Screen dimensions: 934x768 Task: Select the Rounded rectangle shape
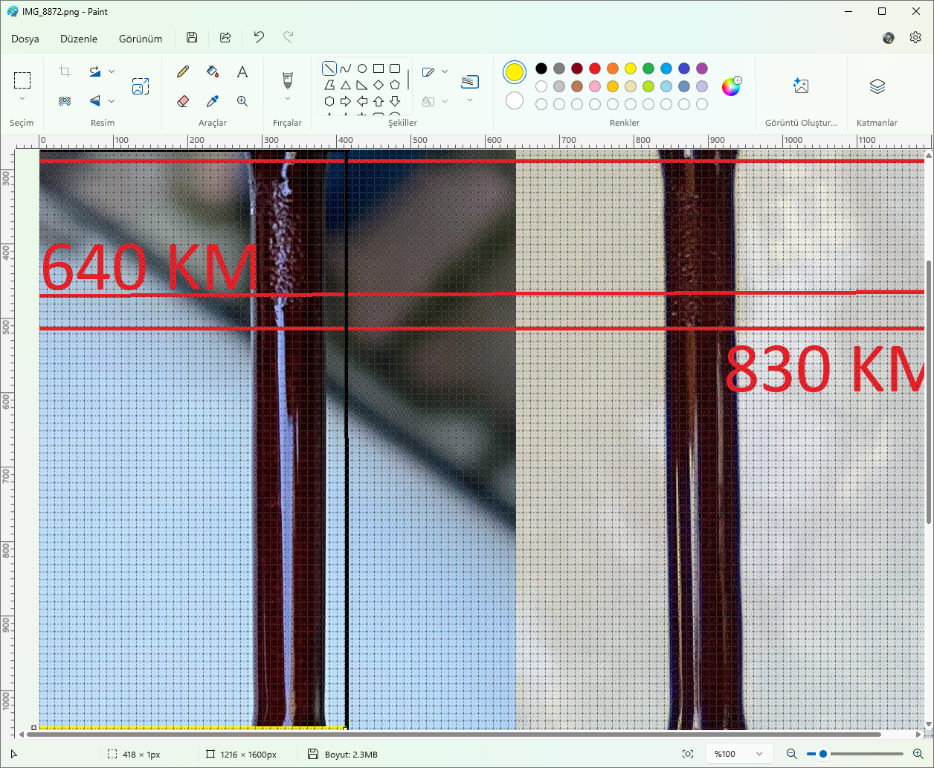[394, 69]
